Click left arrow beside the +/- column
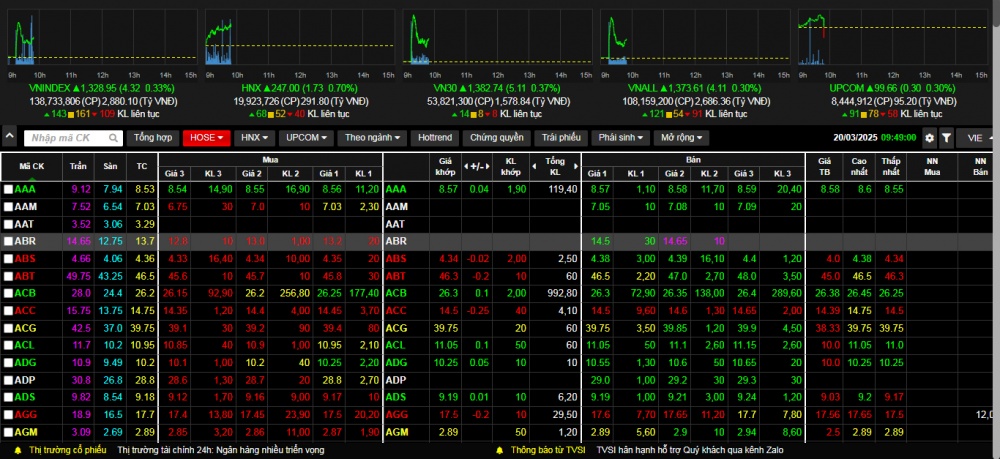This screenshot has height=459, width=1000. tap(467, 165)
